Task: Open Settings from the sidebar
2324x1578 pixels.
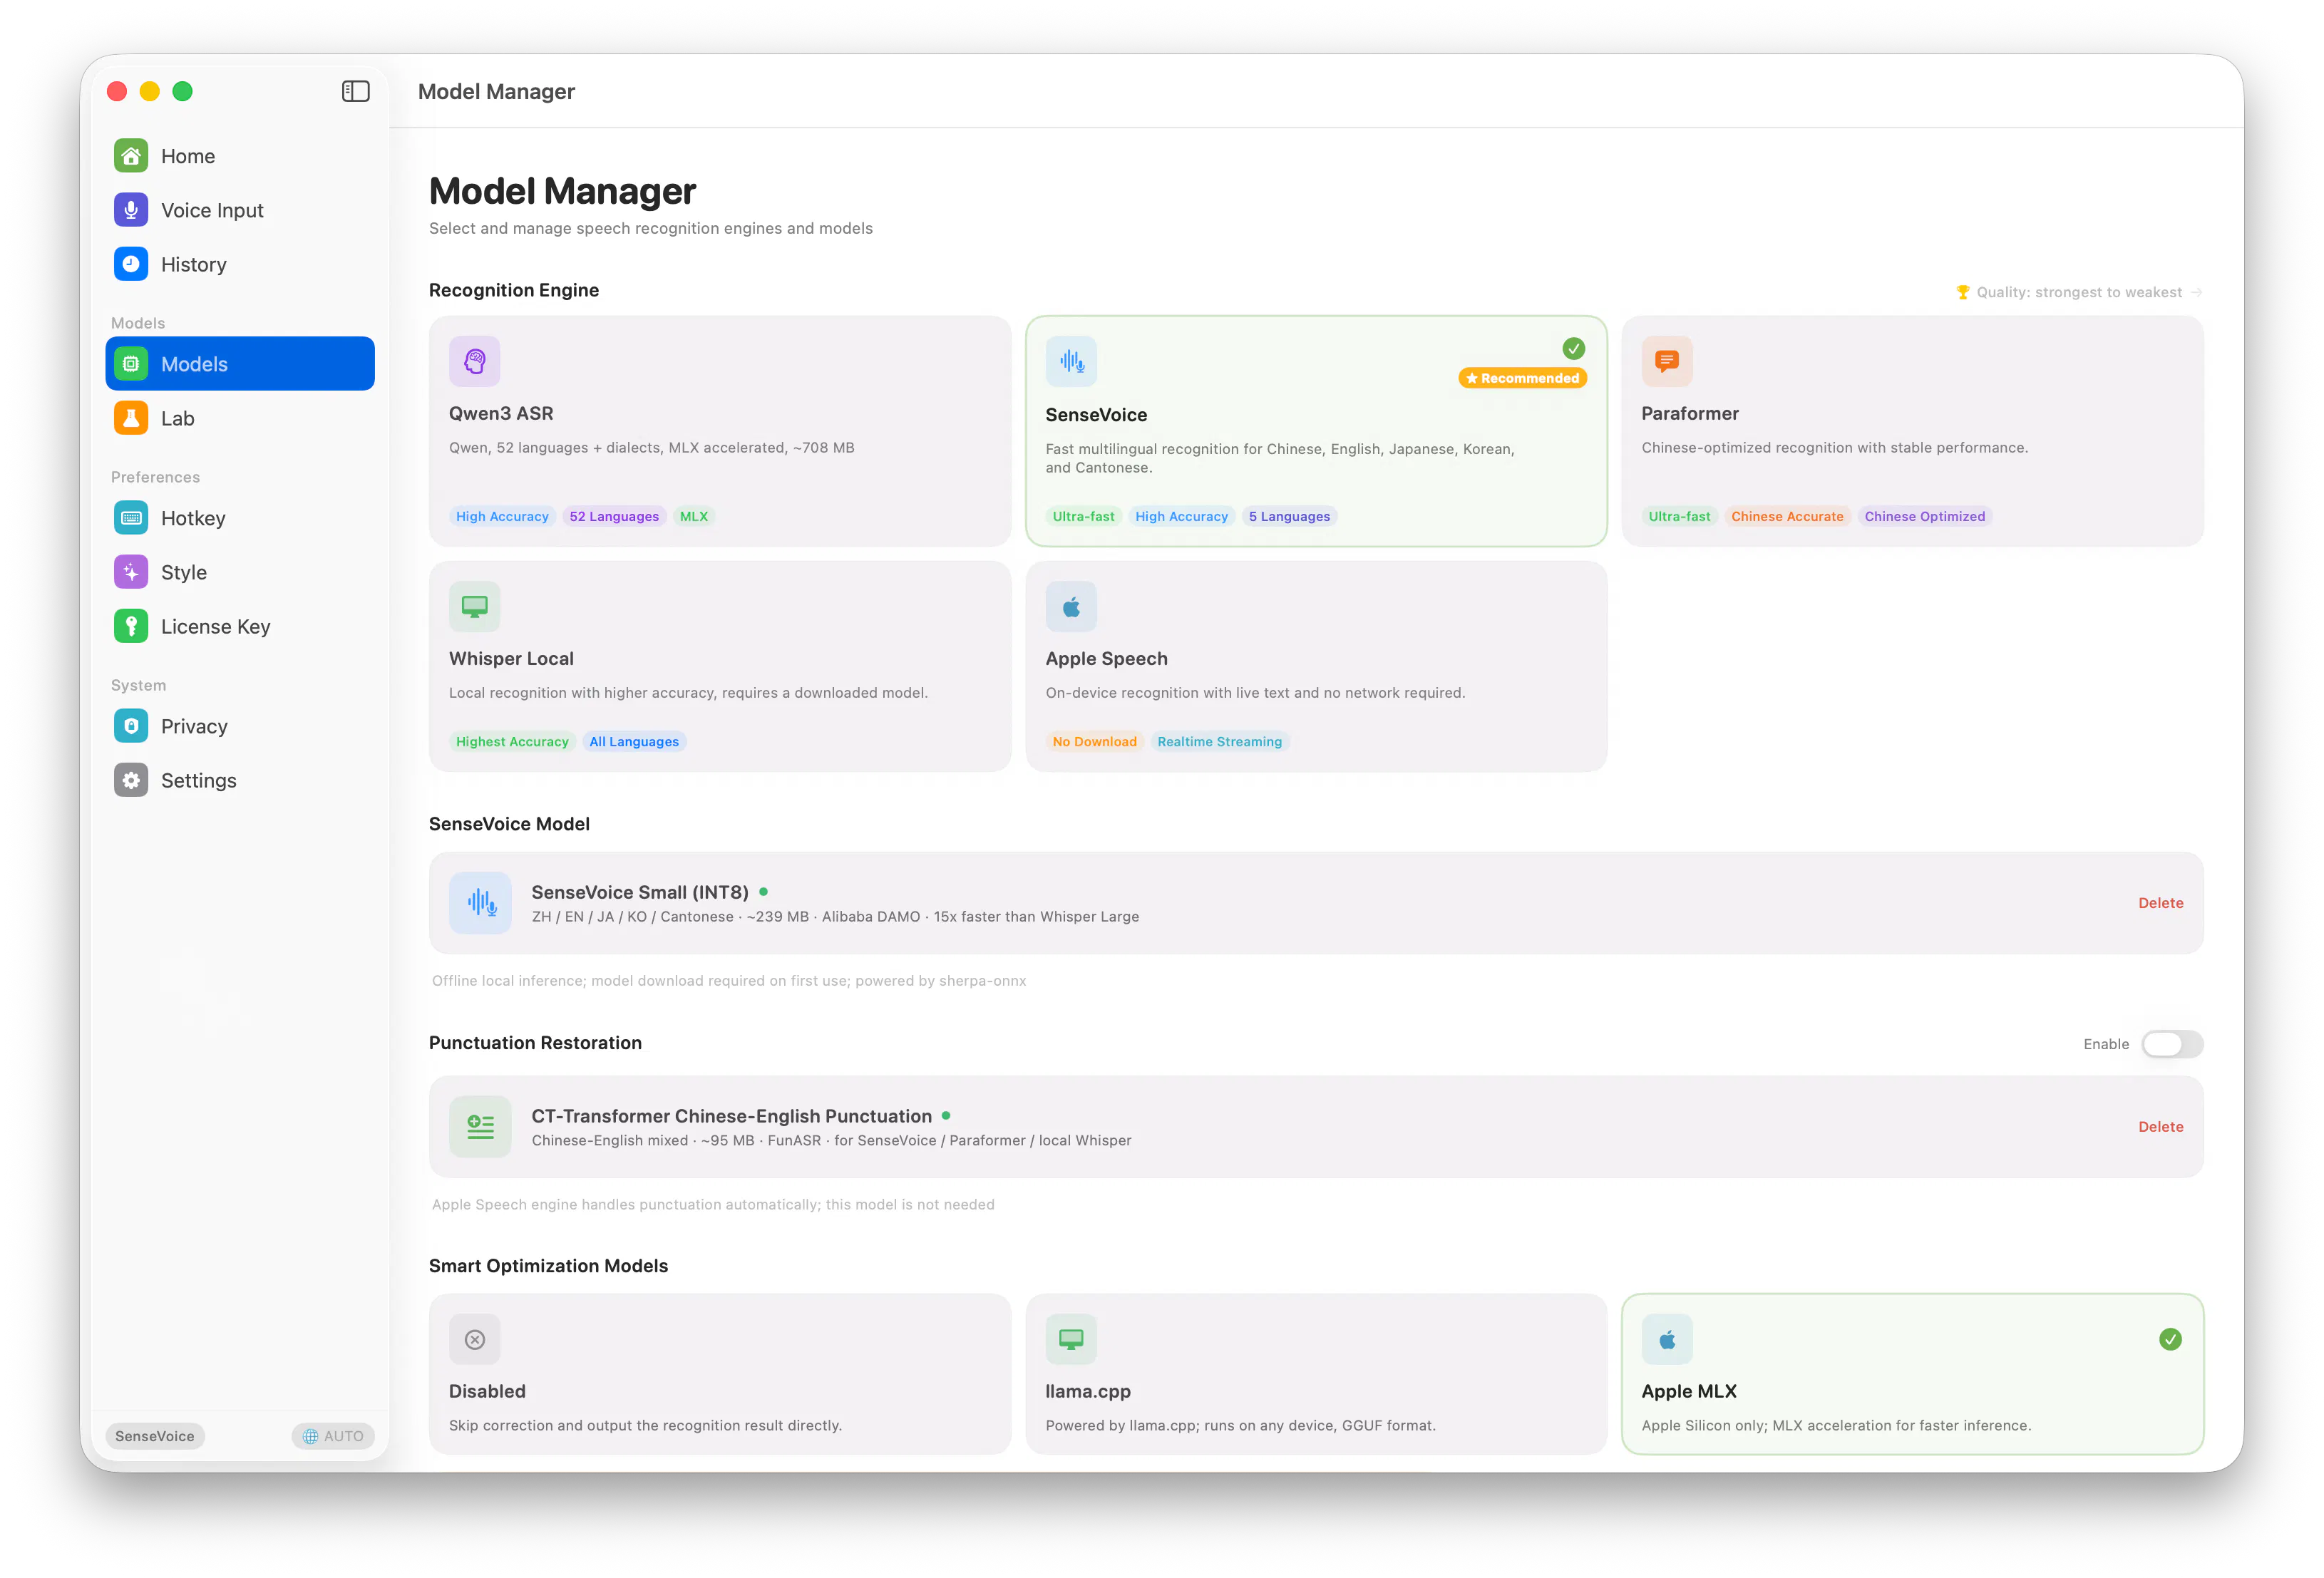Action: click(240, 780)
